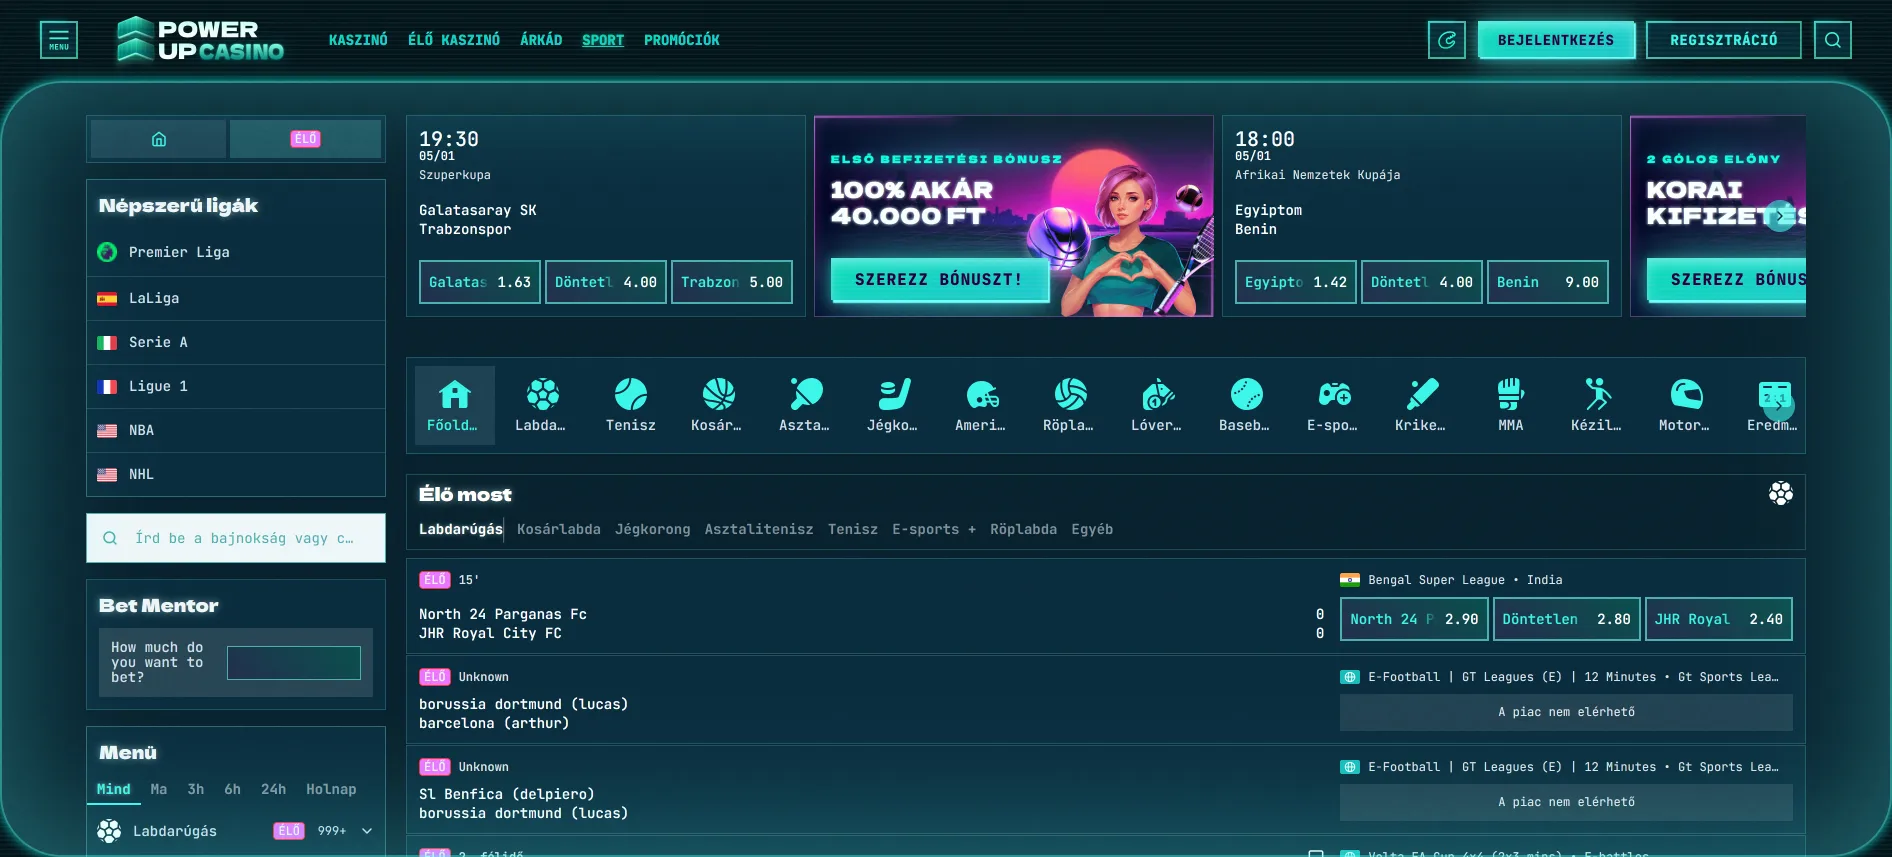Click the soccer ball icon in Élő most header
Viewport: 1892px width, 857px height.
(1780, 493)
